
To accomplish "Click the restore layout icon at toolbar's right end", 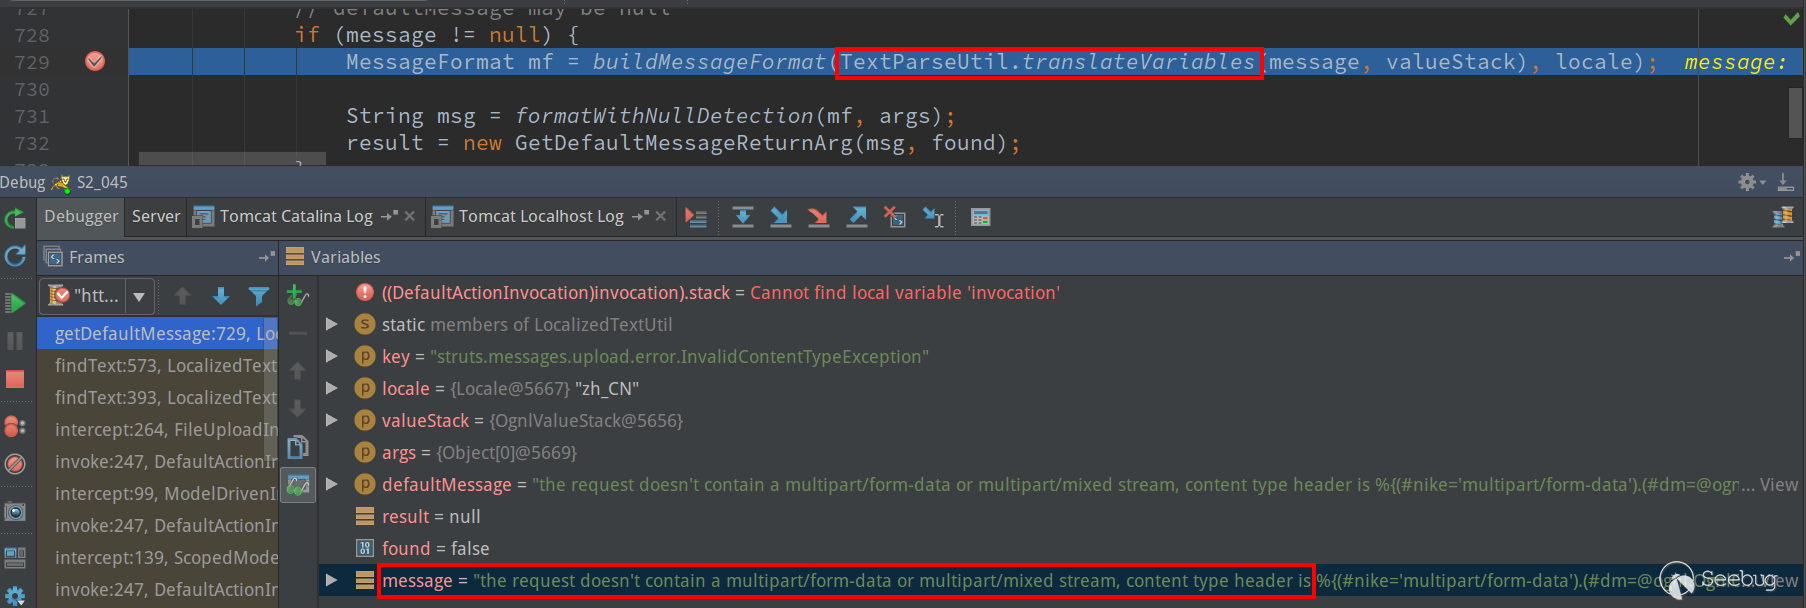I will (1783, 217).
